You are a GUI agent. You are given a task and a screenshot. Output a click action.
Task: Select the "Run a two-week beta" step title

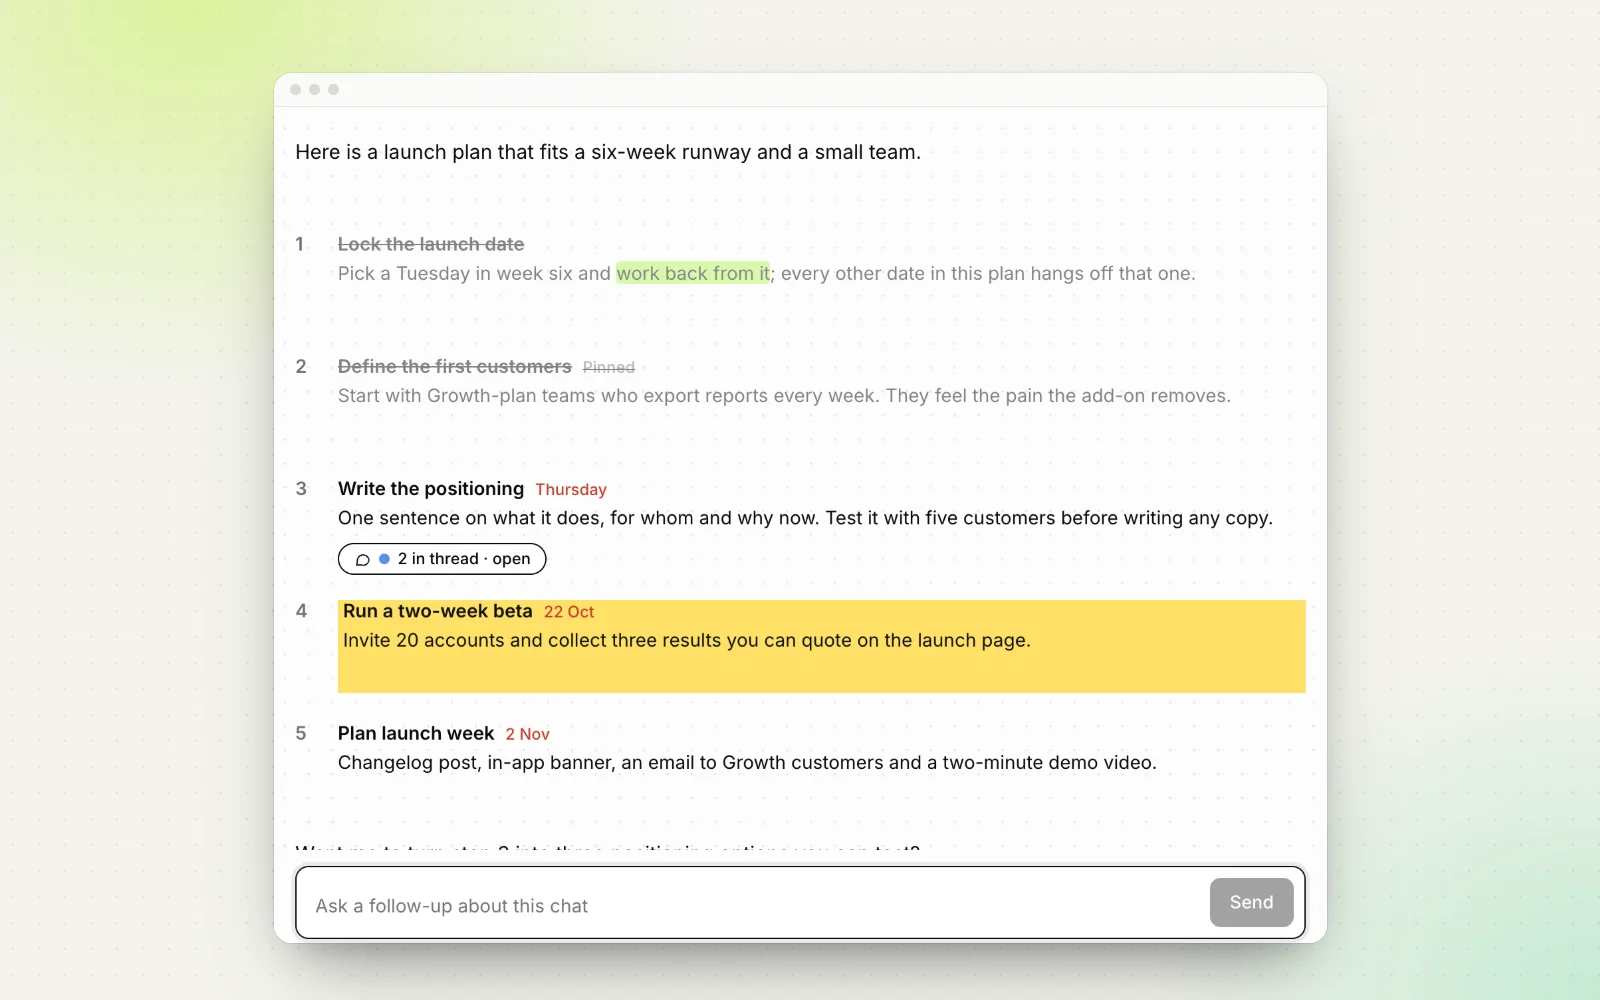[x=438, y=611]
